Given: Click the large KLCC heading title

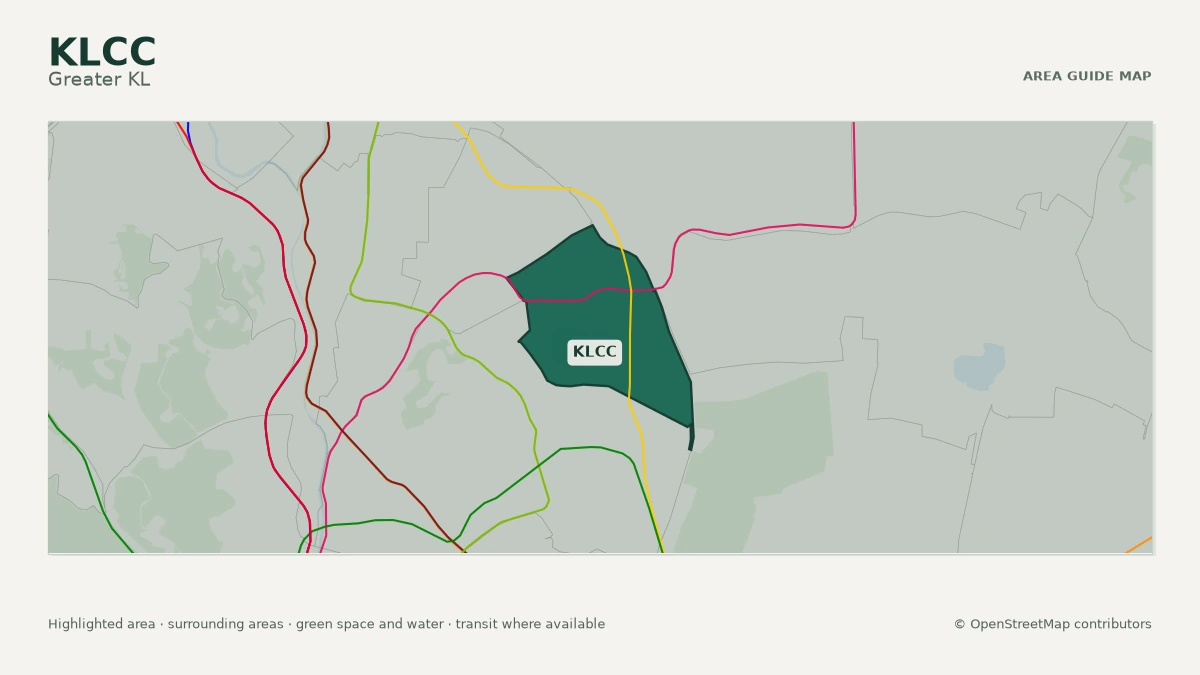Looking at the screenshot, I should 102,52.
